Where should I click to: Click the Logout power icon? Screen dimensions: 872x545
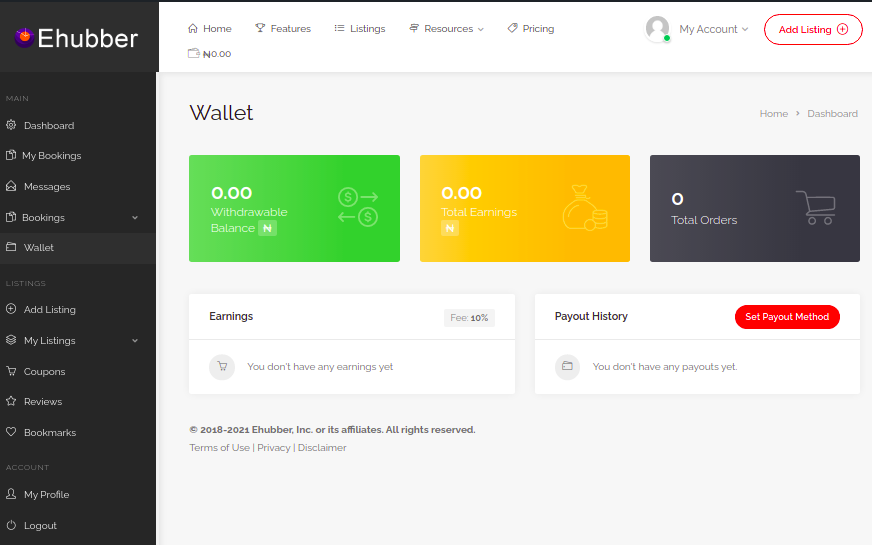click(11, 525)
